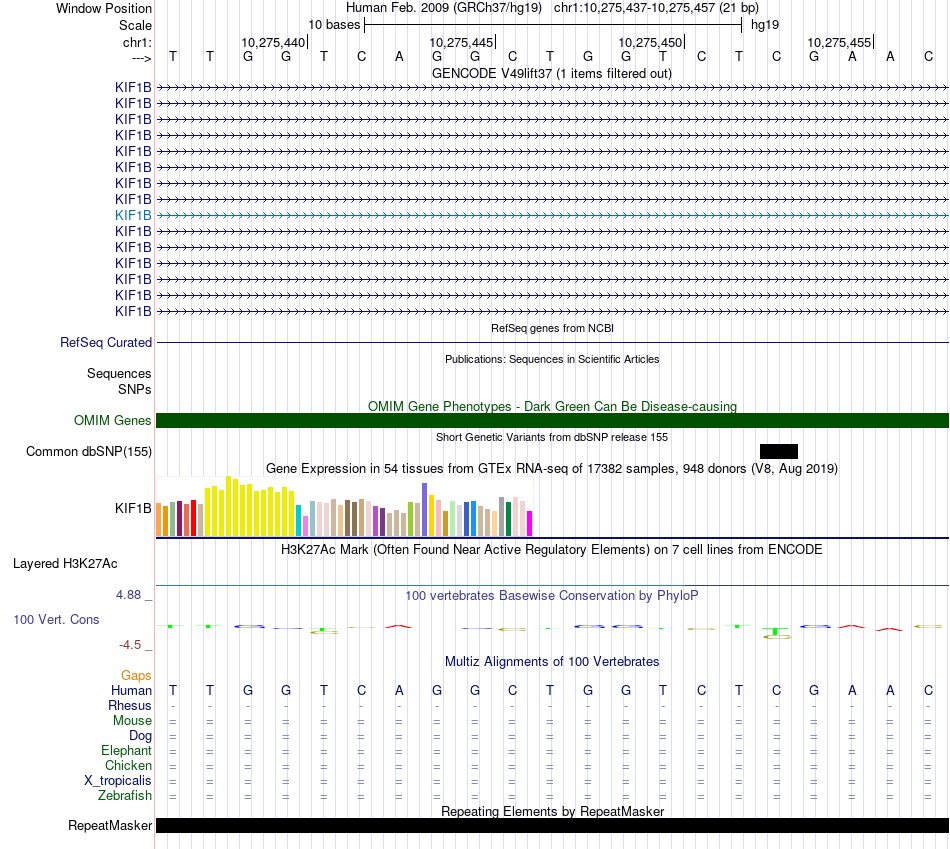Click Publications: Sequences in Scientific Articles title

(552, 359)
